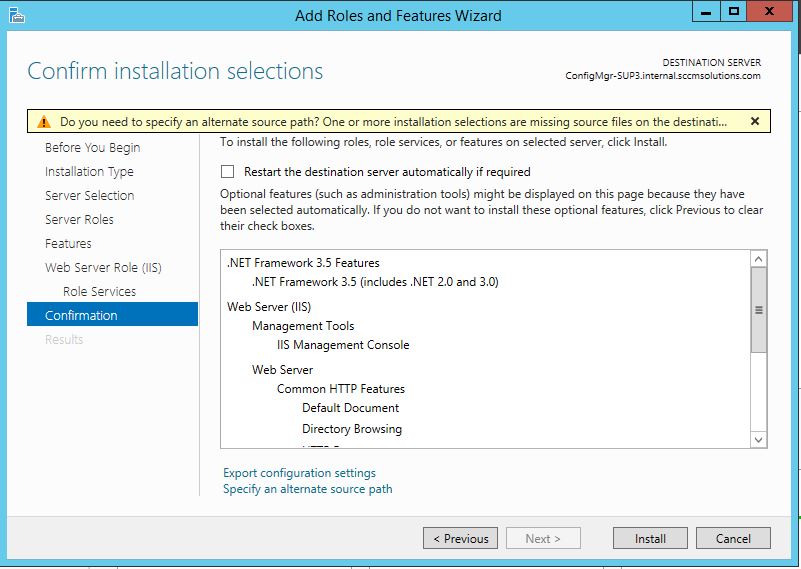
Task: Enable automatic restart of destination server
Action: click(x=228, y=172)
